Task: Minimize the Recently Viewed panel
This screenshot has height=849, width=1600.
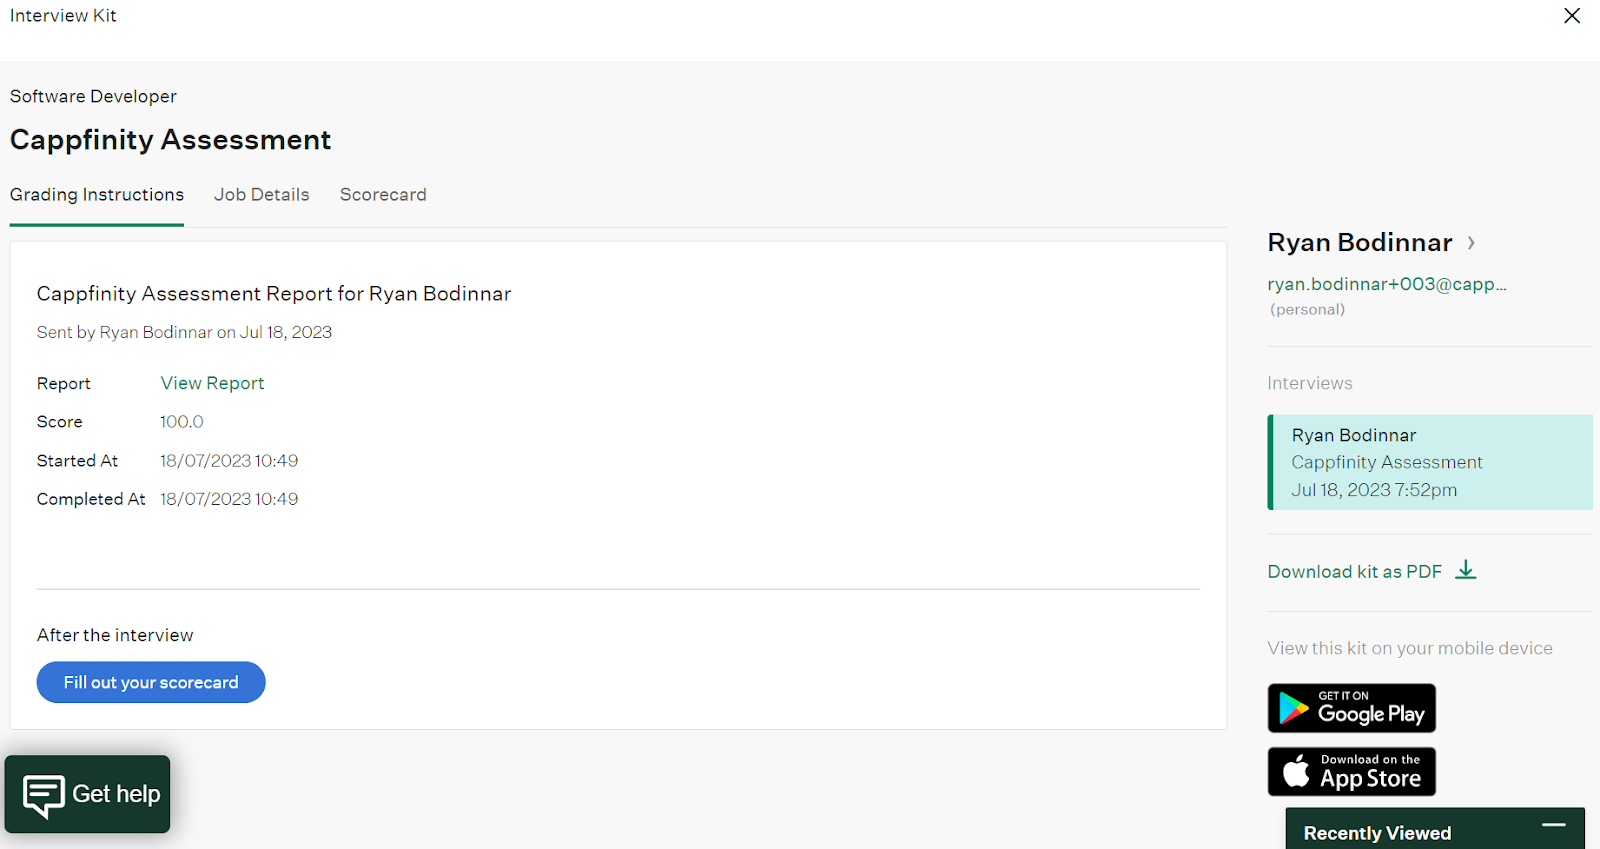Action: tap(1553, 825)
